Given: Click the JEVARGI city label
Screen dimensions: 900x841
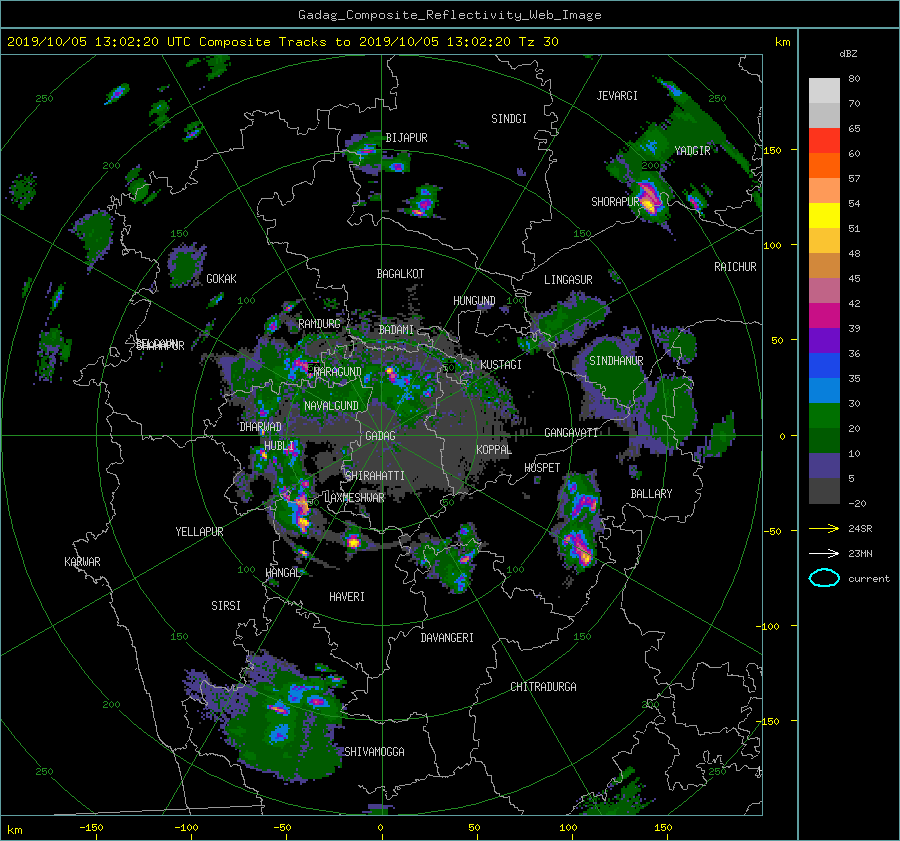Looking at the screenshot, I should [617, 96].
